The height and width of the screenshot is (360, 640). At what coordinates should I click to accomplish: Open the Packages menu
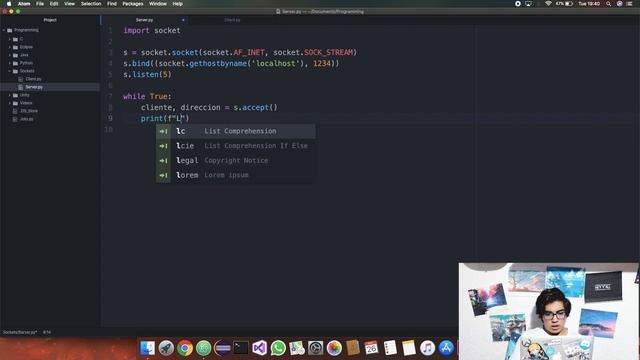pyautogui.click(x=133, y=4)
